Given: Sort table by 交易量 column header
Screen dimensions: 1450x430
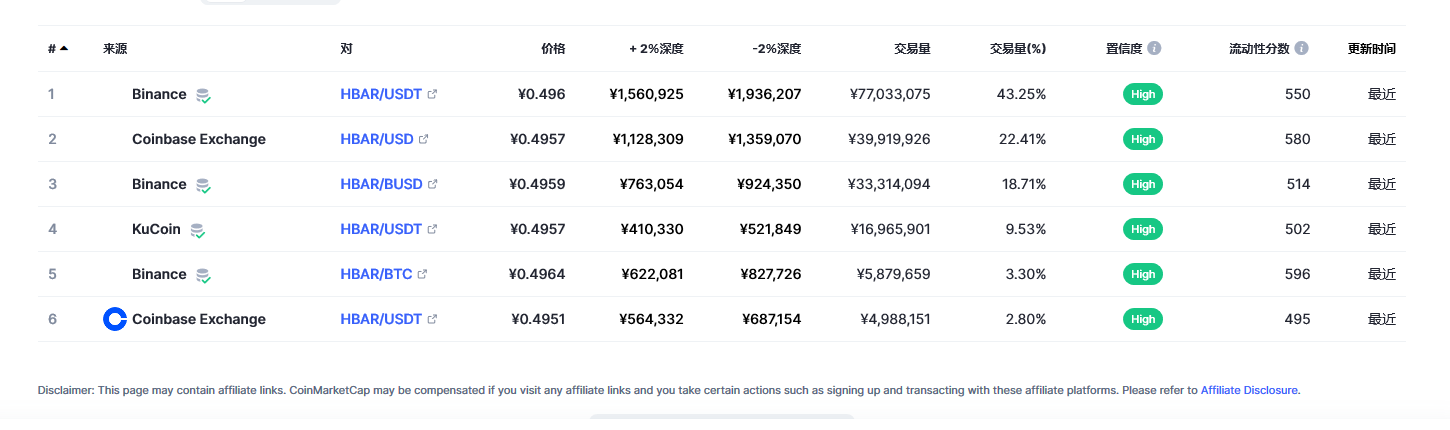Looking at the screenshot, I should (912, 48).
